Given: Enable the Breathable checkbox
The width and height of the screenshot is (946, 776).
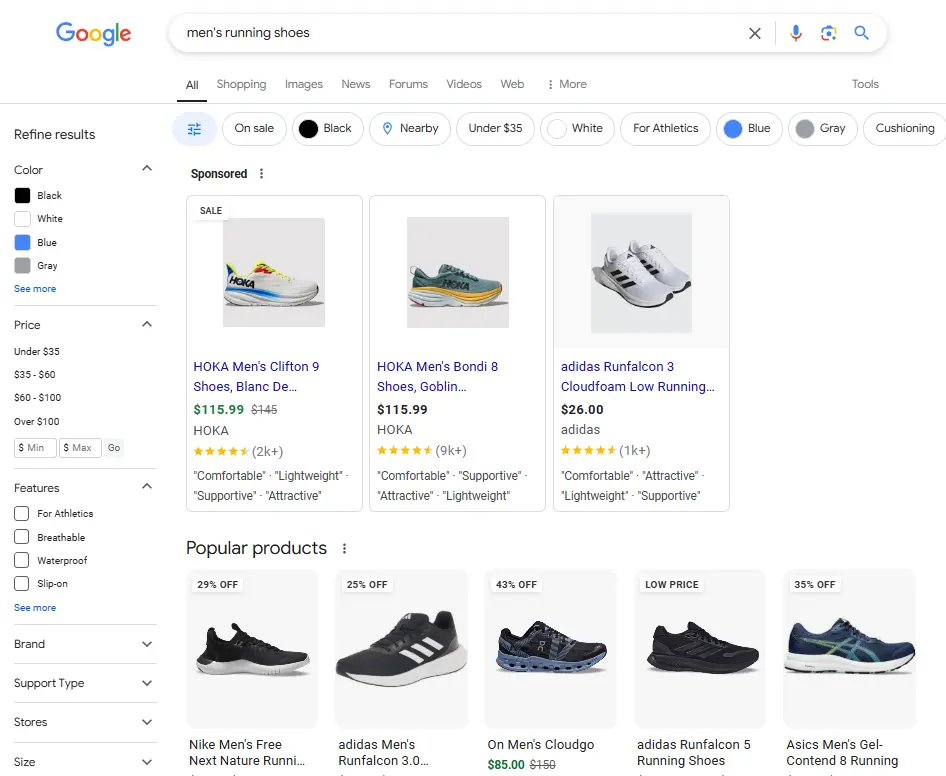Looking at the screenshot, I should click(x=22, y=537).
